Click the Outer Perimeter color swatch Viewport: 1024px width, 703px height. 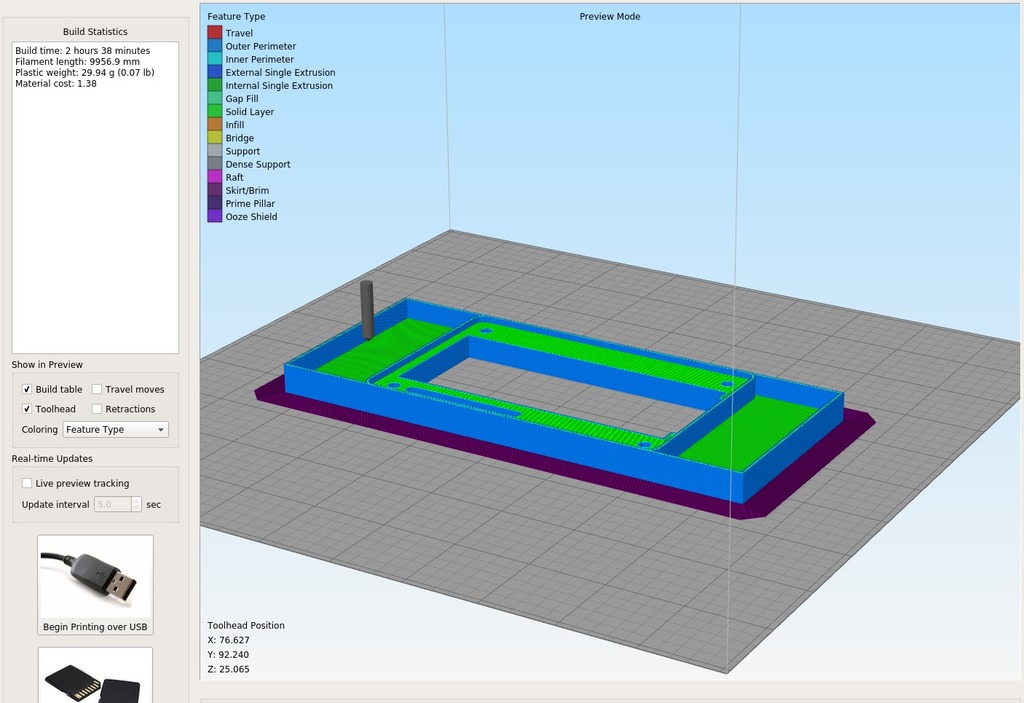tap(213, 46)
